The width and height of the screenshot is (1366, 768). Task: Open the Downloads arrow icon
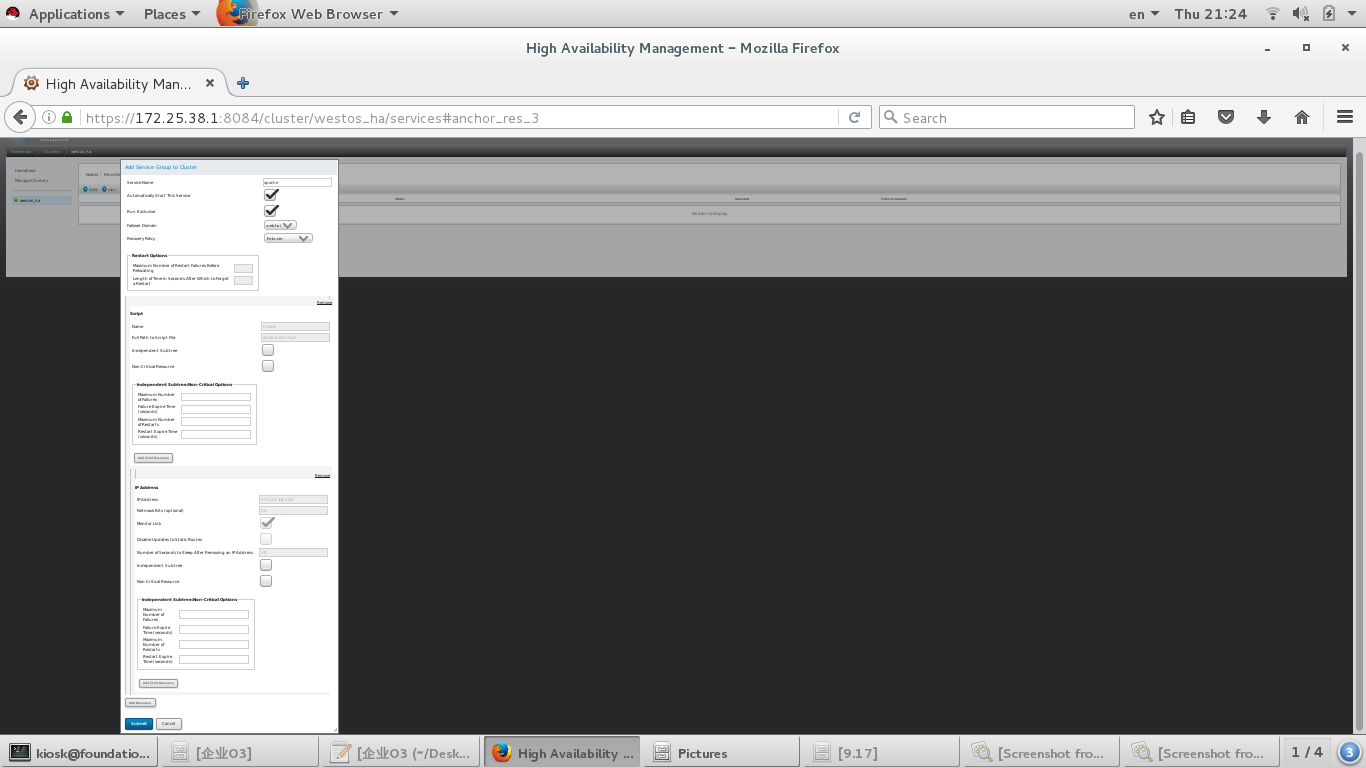pyautogui.click(x=1264, y=117)
